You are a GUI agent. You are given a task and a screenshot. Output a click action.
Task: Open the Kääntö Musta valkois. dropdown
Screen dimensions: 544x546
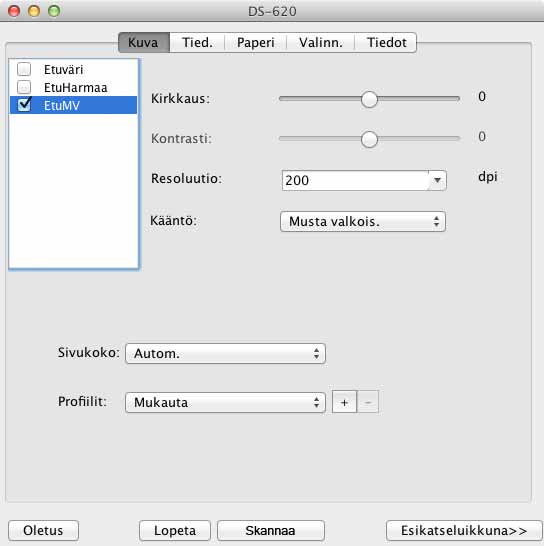coord(363,221)
